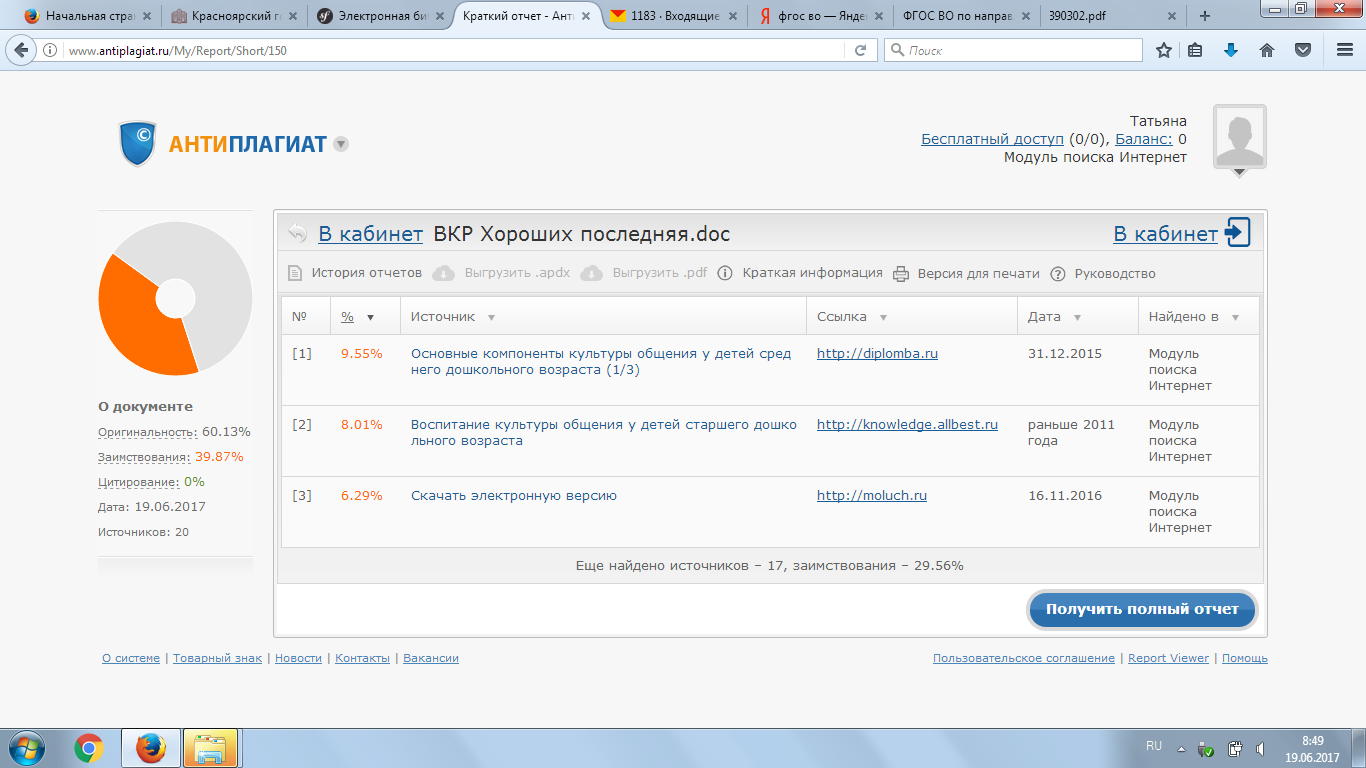Viewport: 1366px width, 768px height.
Task: Open Firefox hamburger menu
Action: [1345, 50]
